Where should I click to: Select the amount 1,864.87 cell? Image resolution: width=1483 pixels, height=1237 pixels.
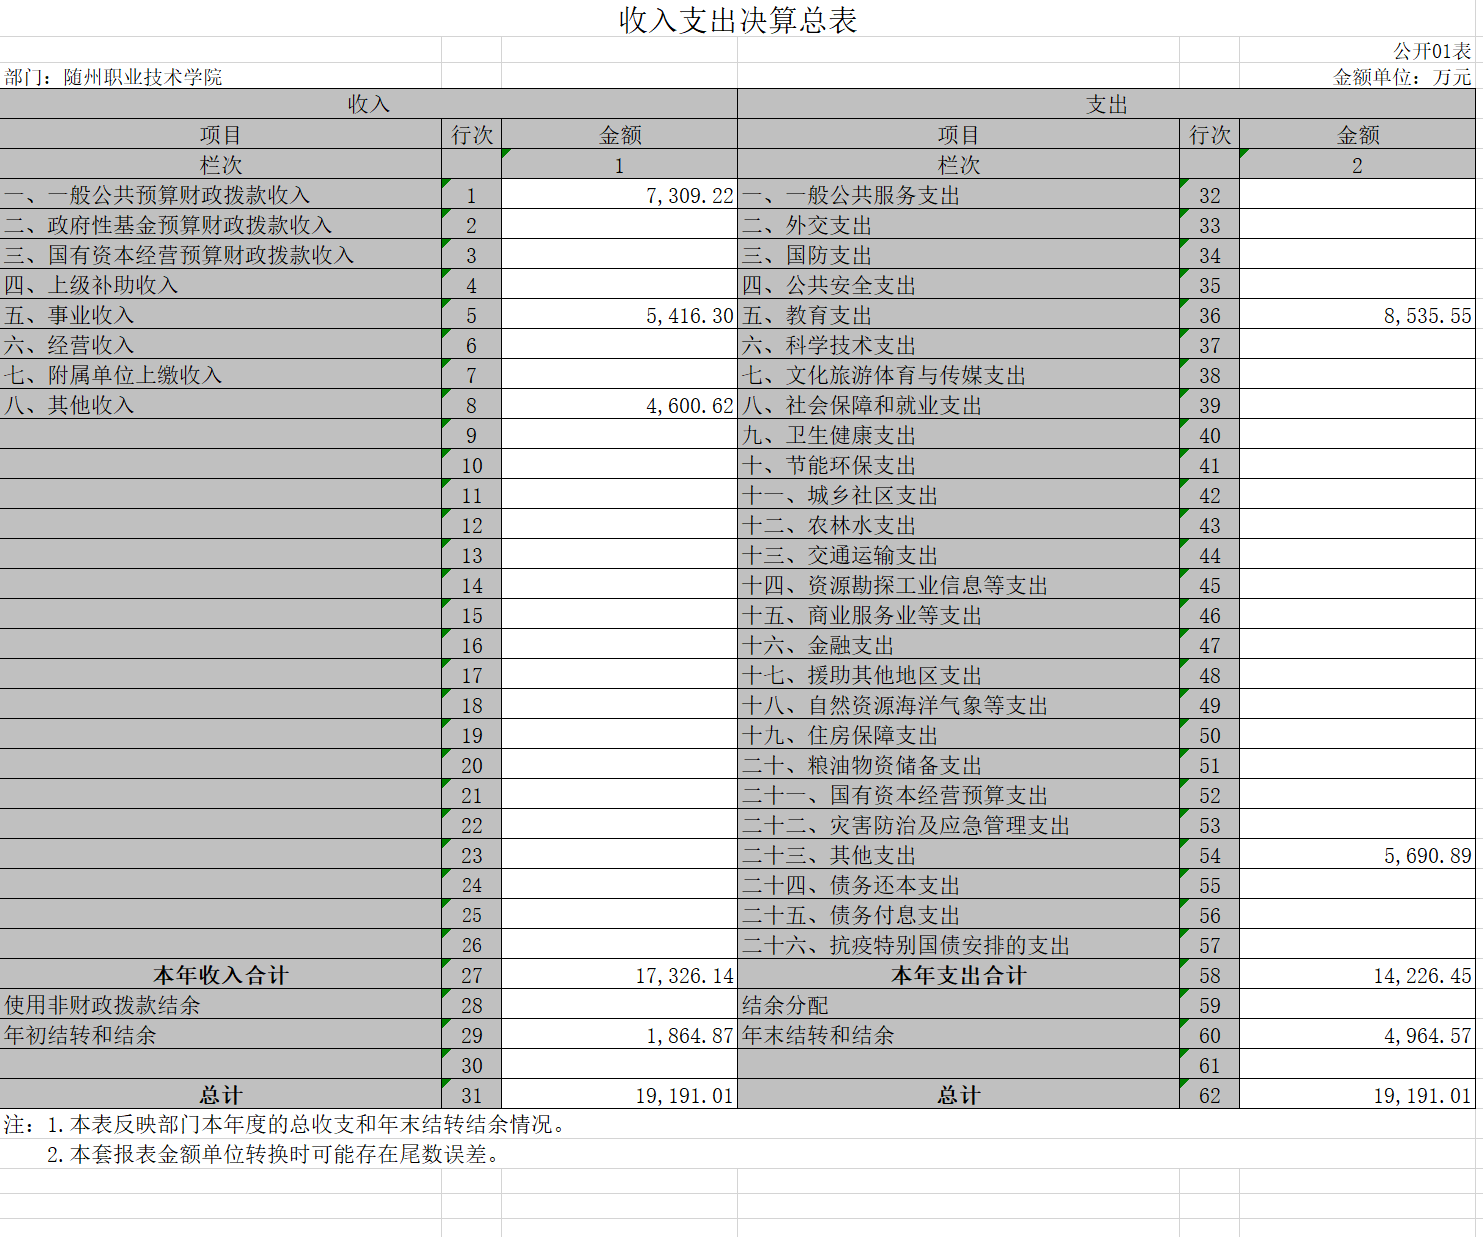(619, 1035)
